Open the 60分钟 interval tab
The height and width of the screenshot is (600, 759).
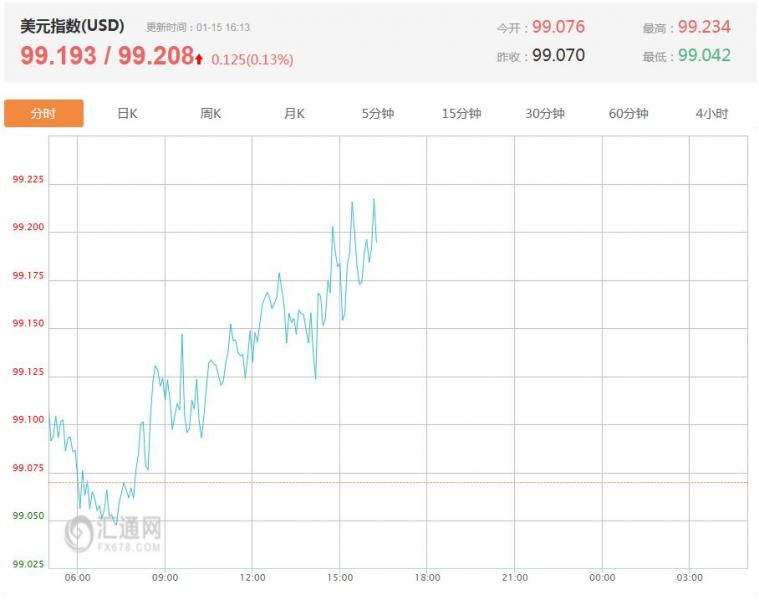coord(628,114)
